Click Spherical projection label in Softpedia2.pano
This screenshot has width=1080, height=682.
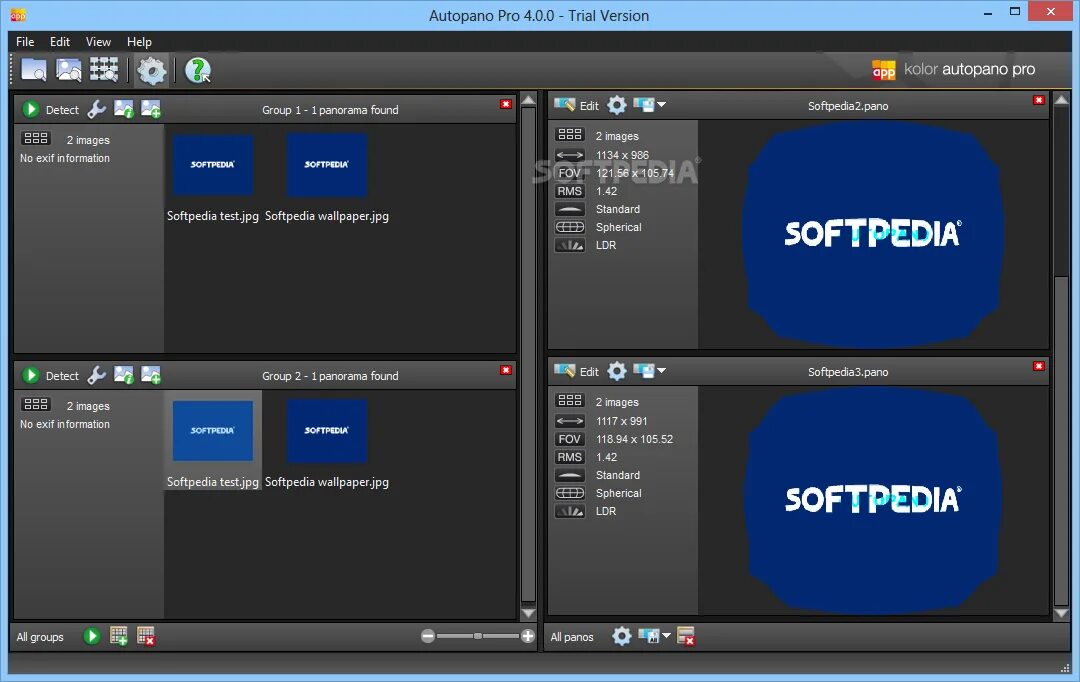click(619, 227)
